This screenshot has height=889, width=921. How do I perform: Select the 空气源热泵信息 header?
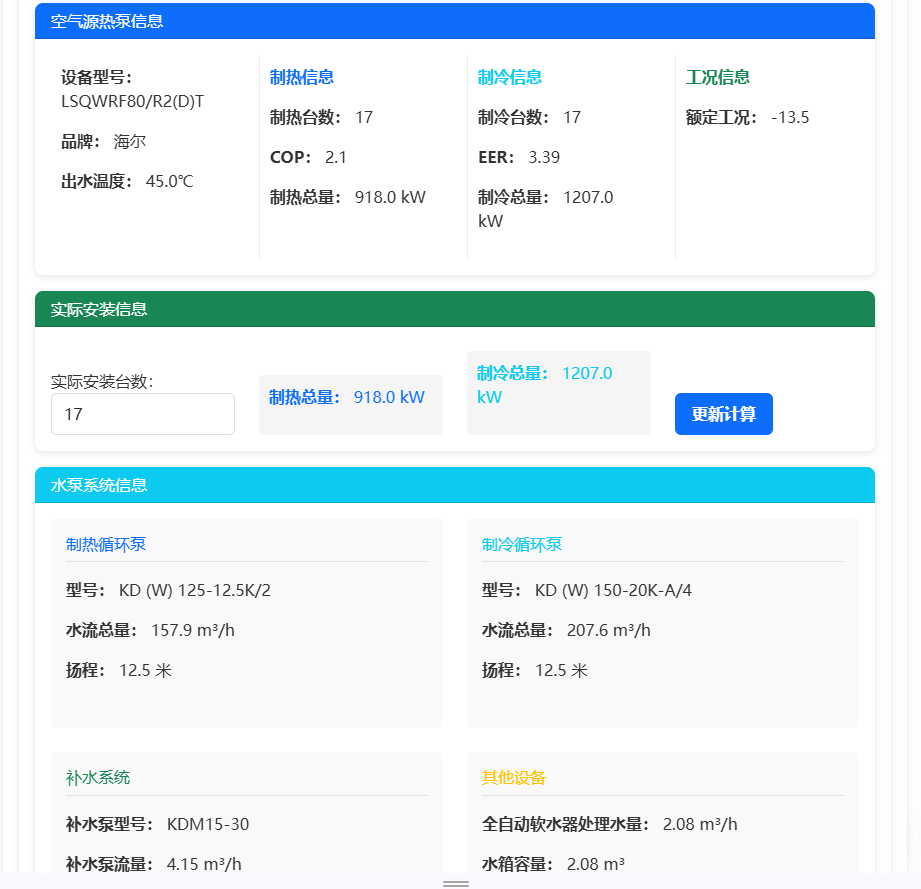pos(455,21)
